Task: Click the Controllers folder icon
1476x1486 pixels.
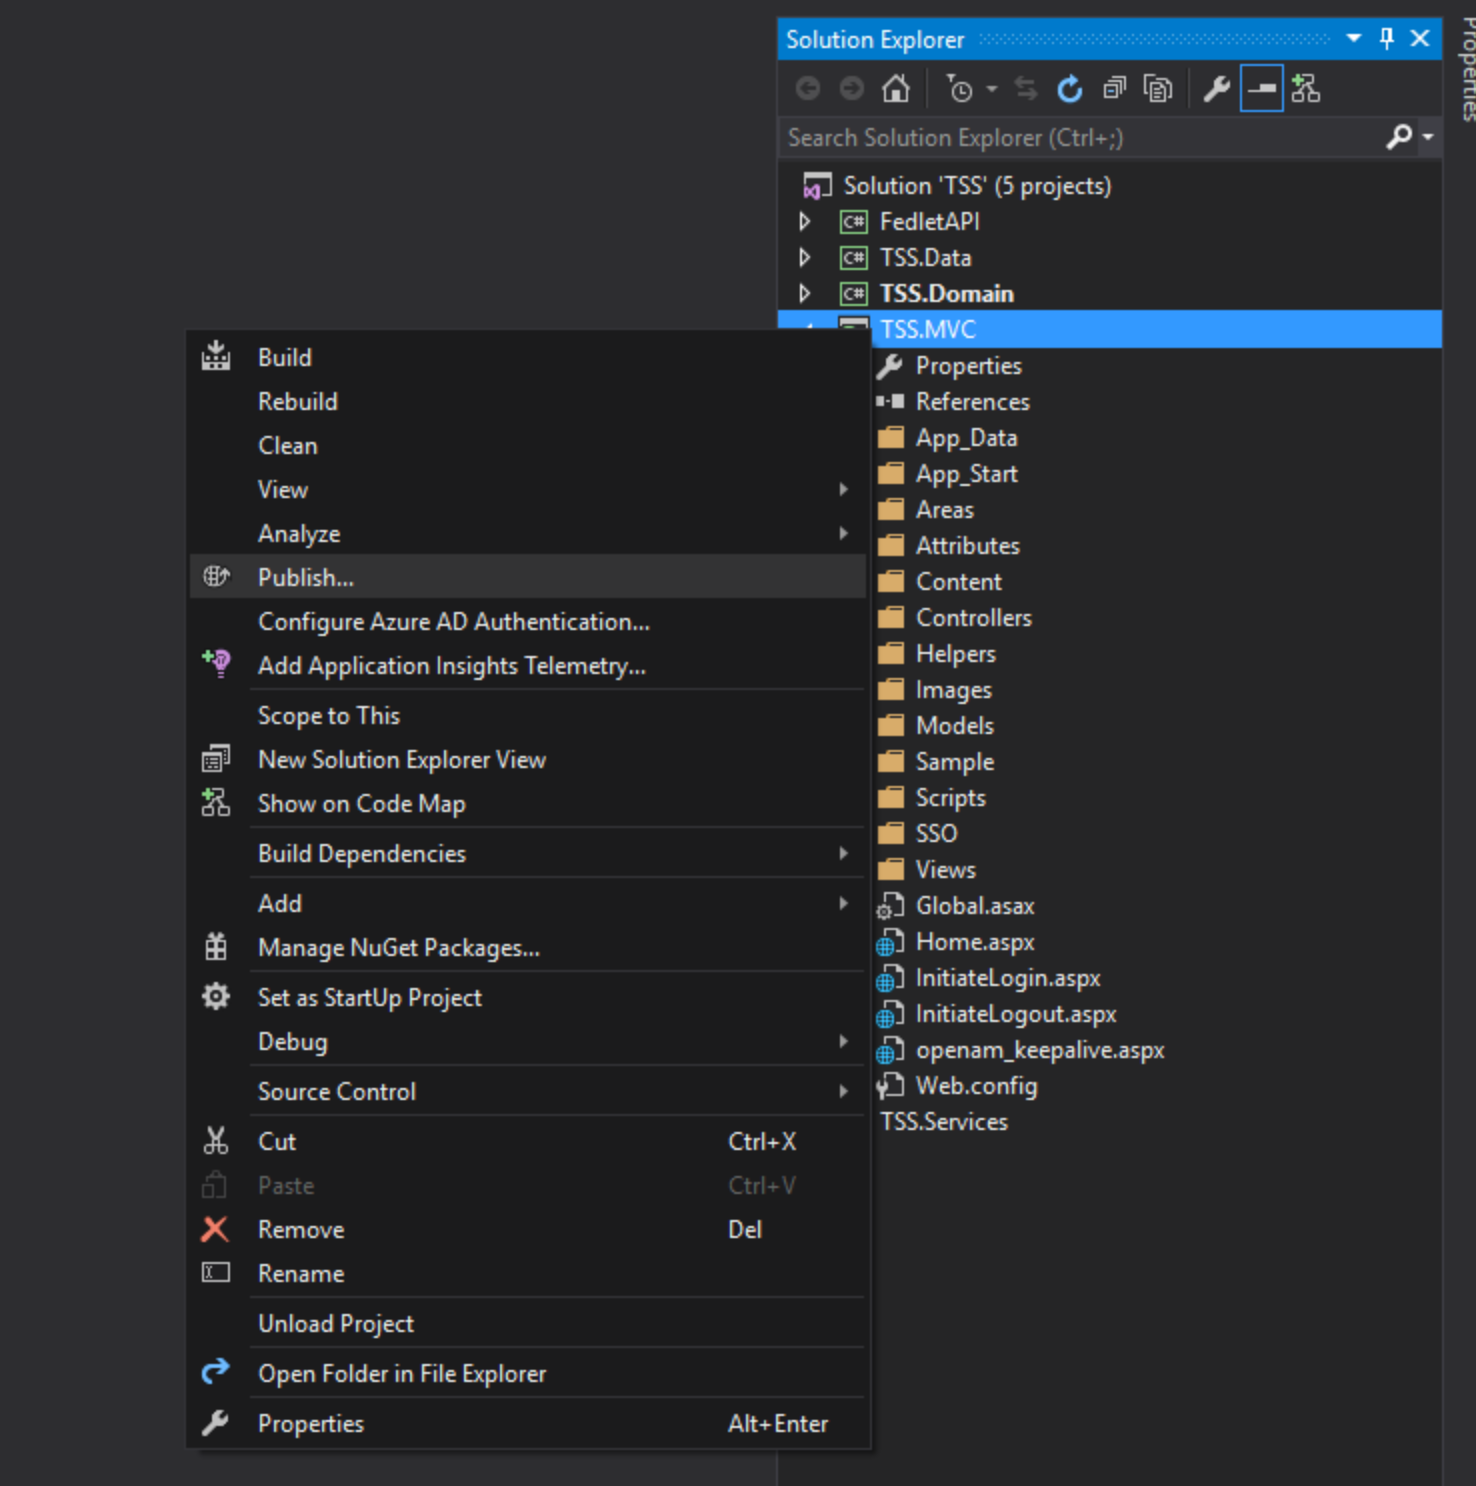Action: click(890, 617)
